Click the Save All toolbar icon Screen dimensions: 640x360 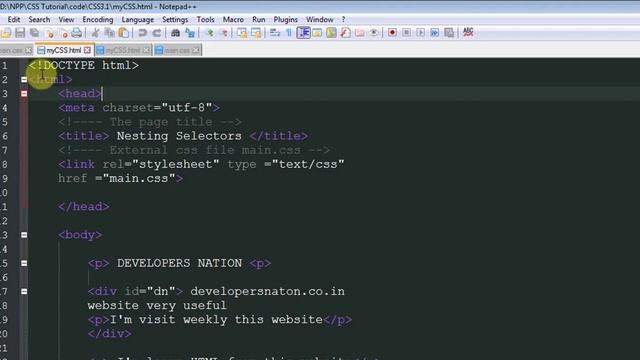click(x=34, y=33)
